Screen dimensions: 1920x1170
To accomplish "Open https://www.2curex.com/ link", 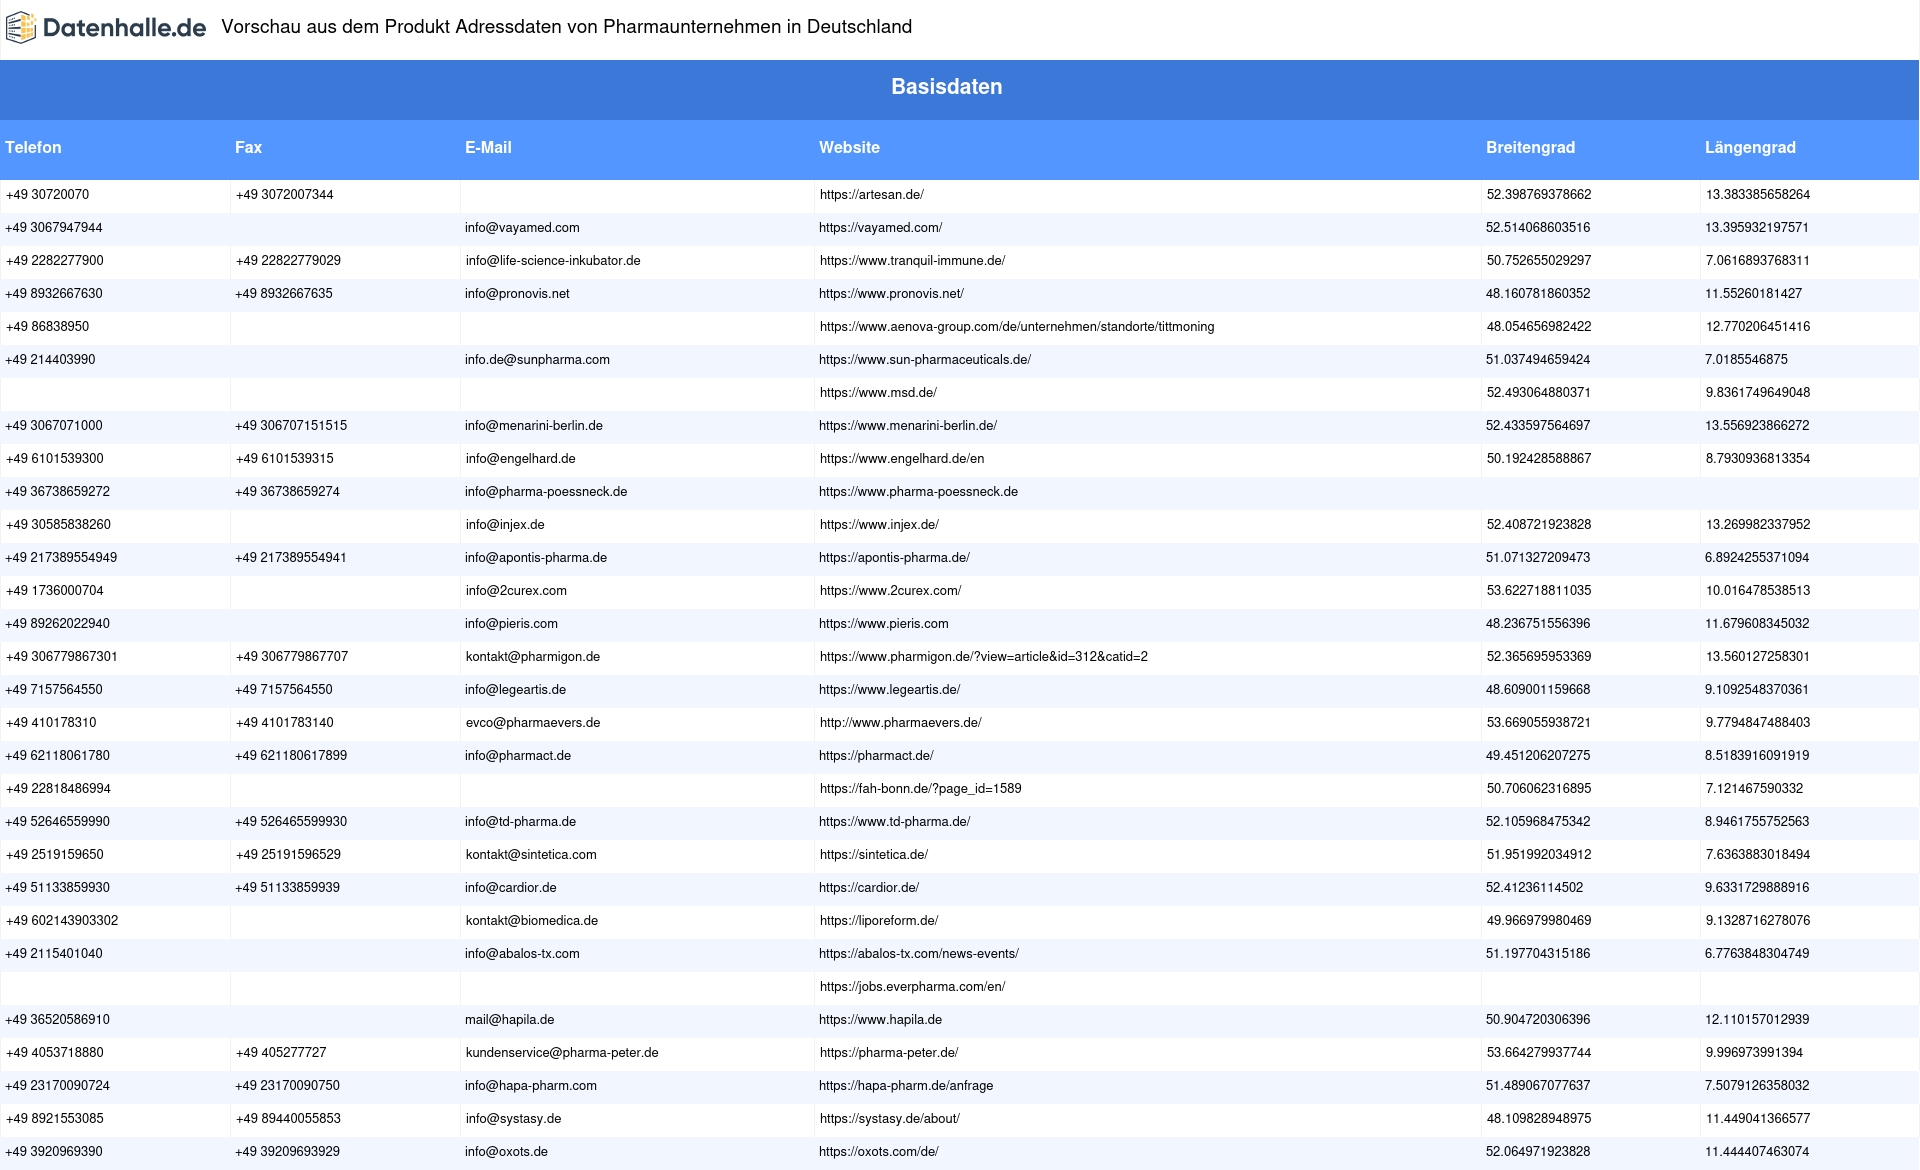I will (x=890, y=591).
